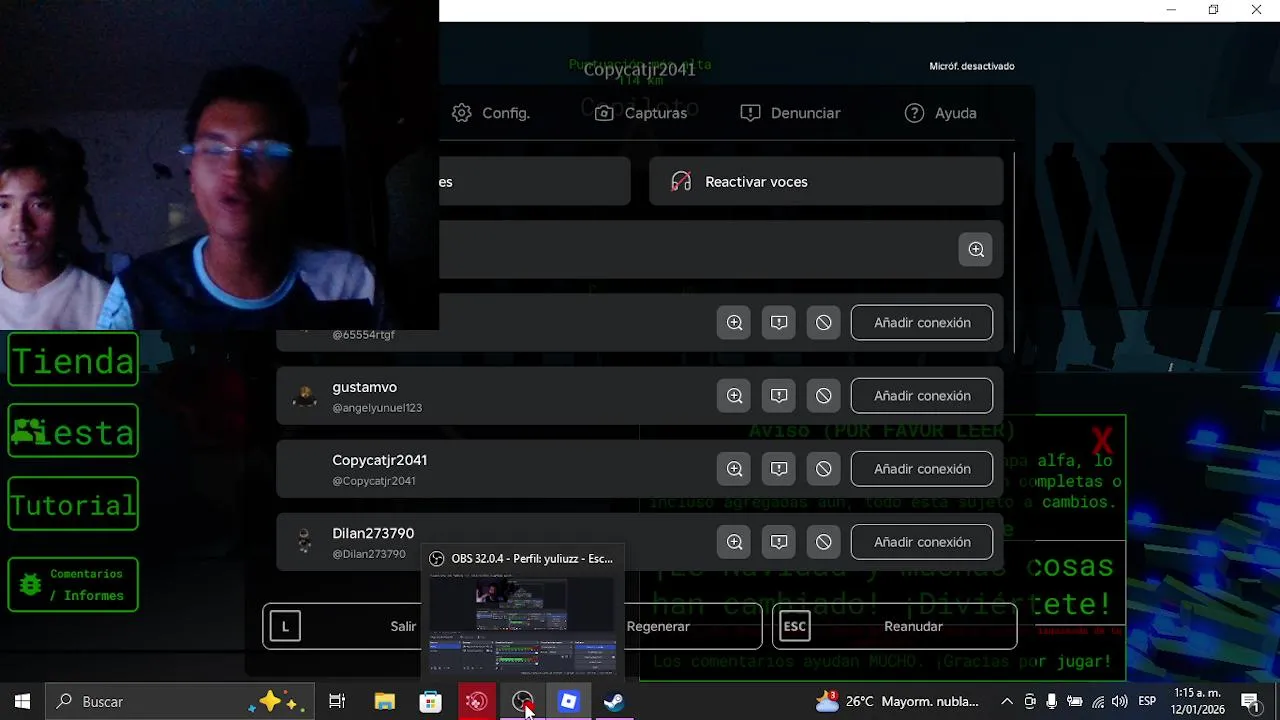Click the Regenerar button
The width and height of the screenshot is (1280, 720).
692,626
